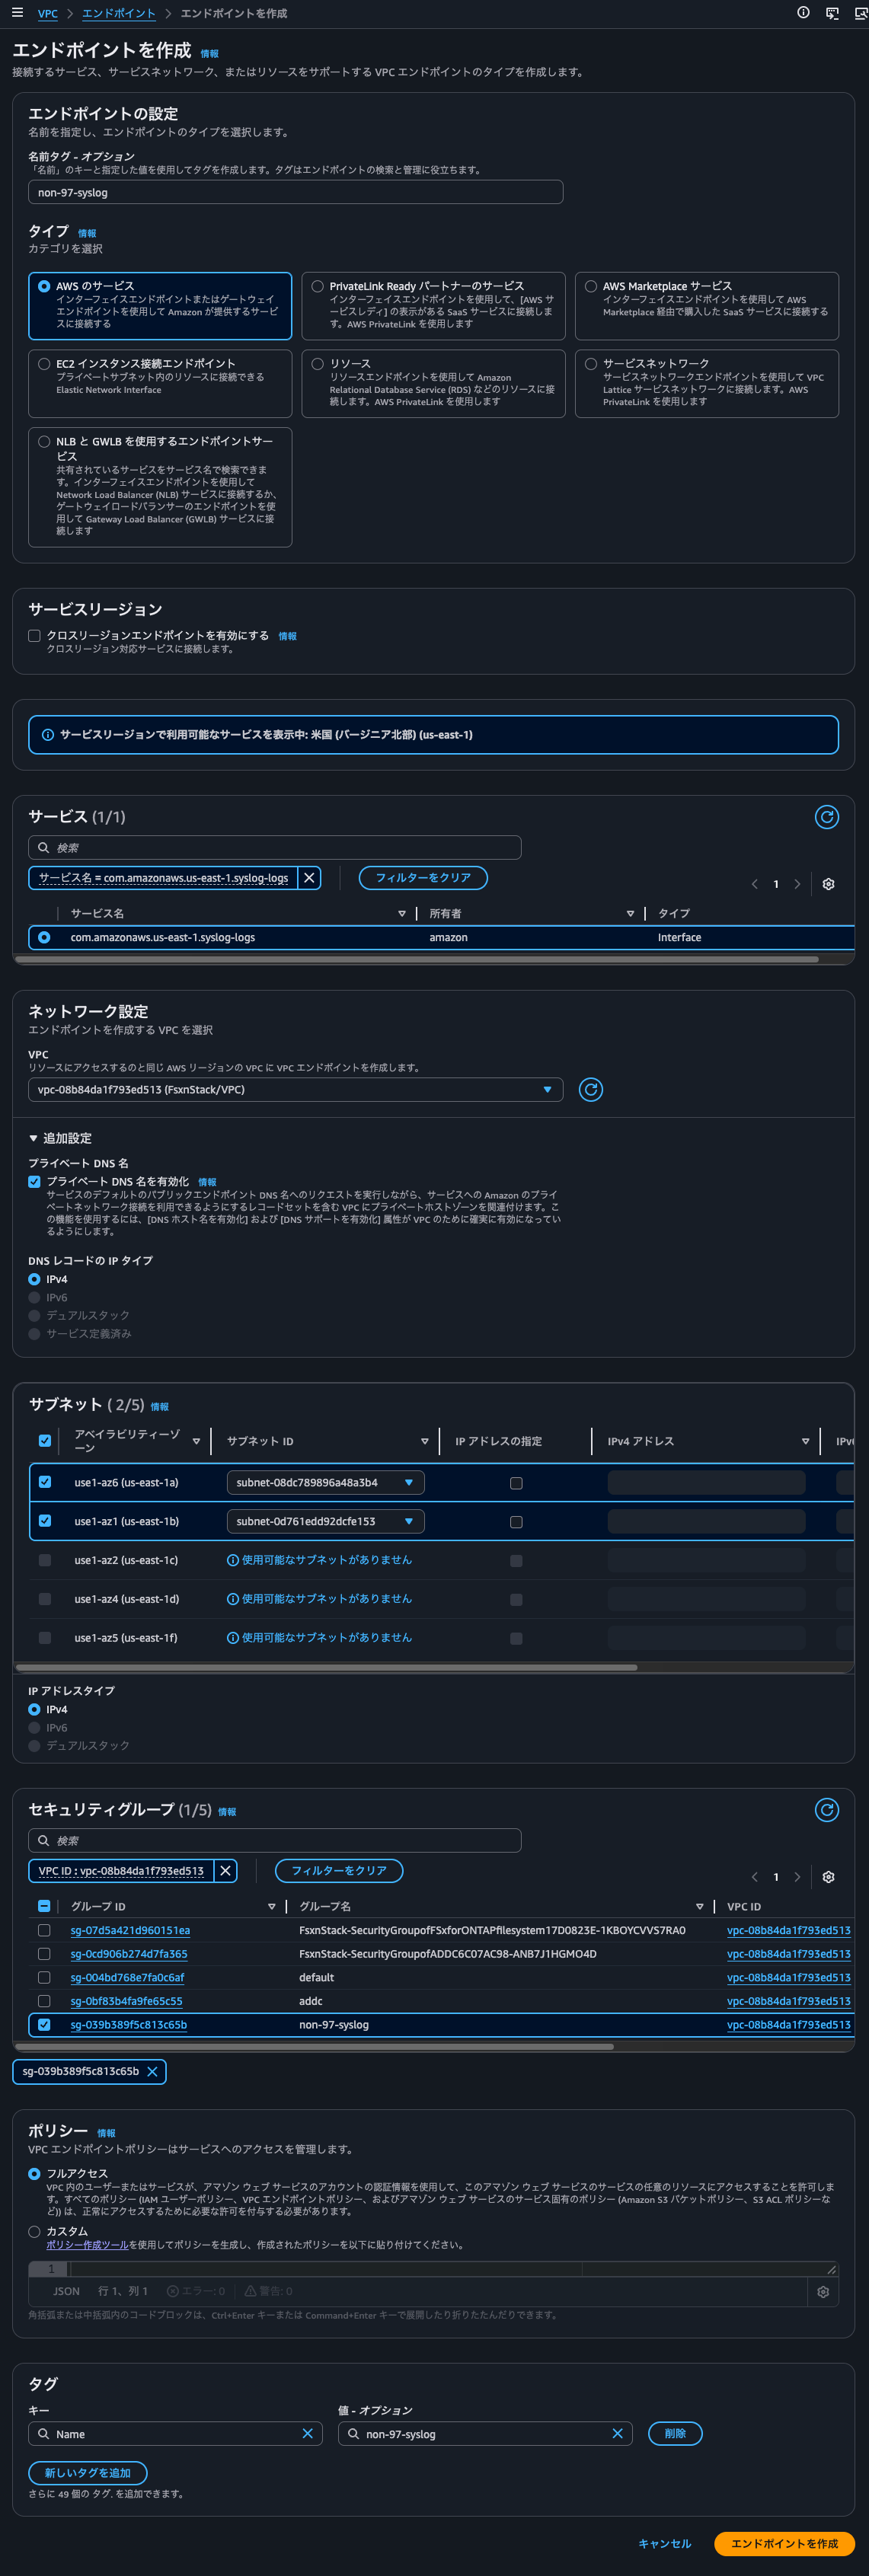
Task: Delete the Name tag
Action: coord(675,2434)
